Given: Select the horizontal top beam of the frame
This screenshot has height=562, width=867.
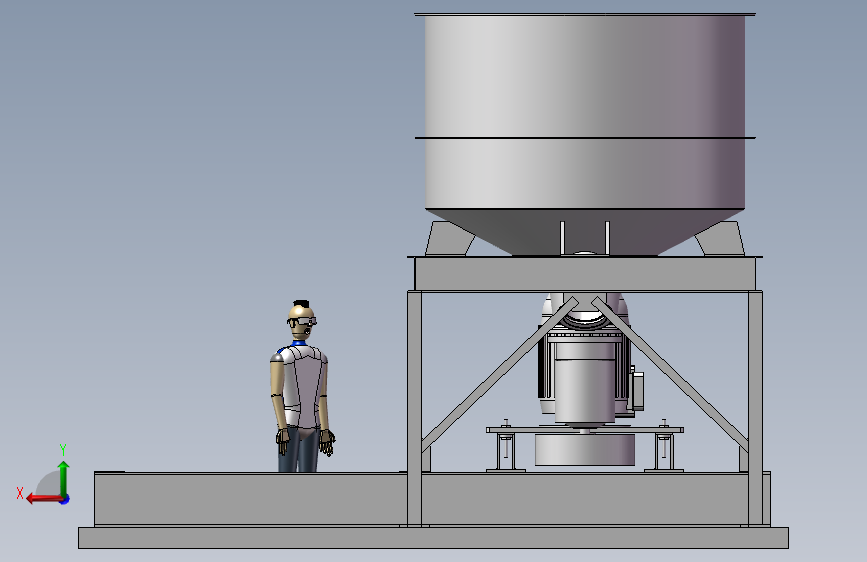Looking at the screenshot, I should coord(585,274).
